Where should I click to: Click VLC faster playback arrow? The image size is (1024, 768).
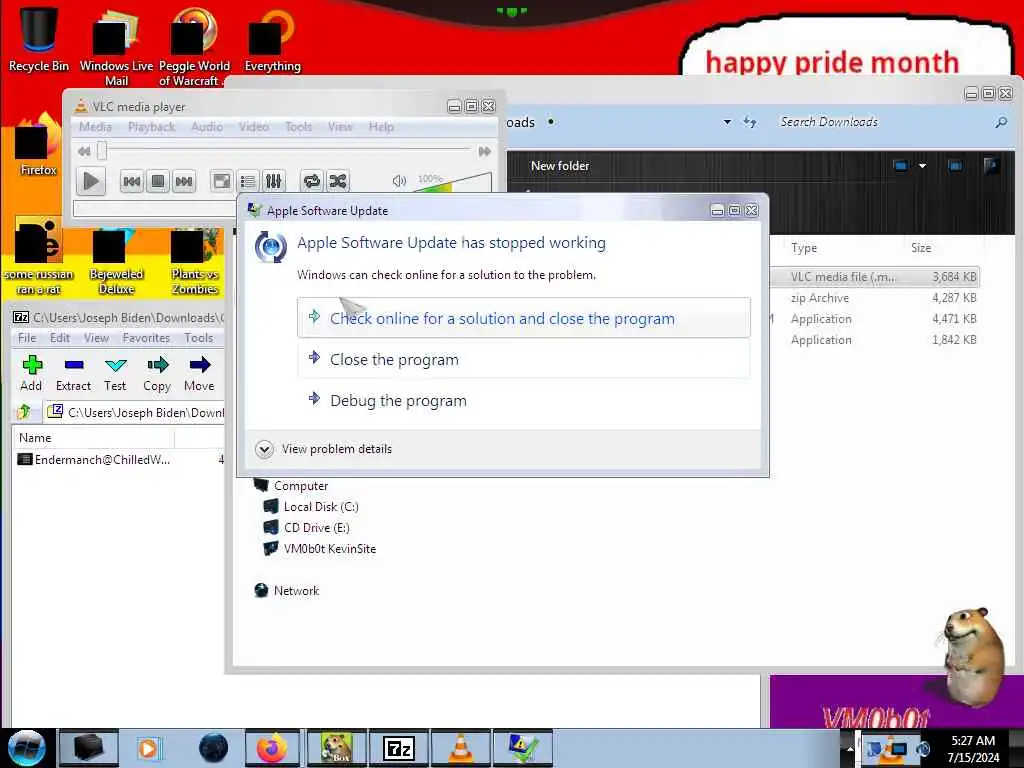(485, 152)
